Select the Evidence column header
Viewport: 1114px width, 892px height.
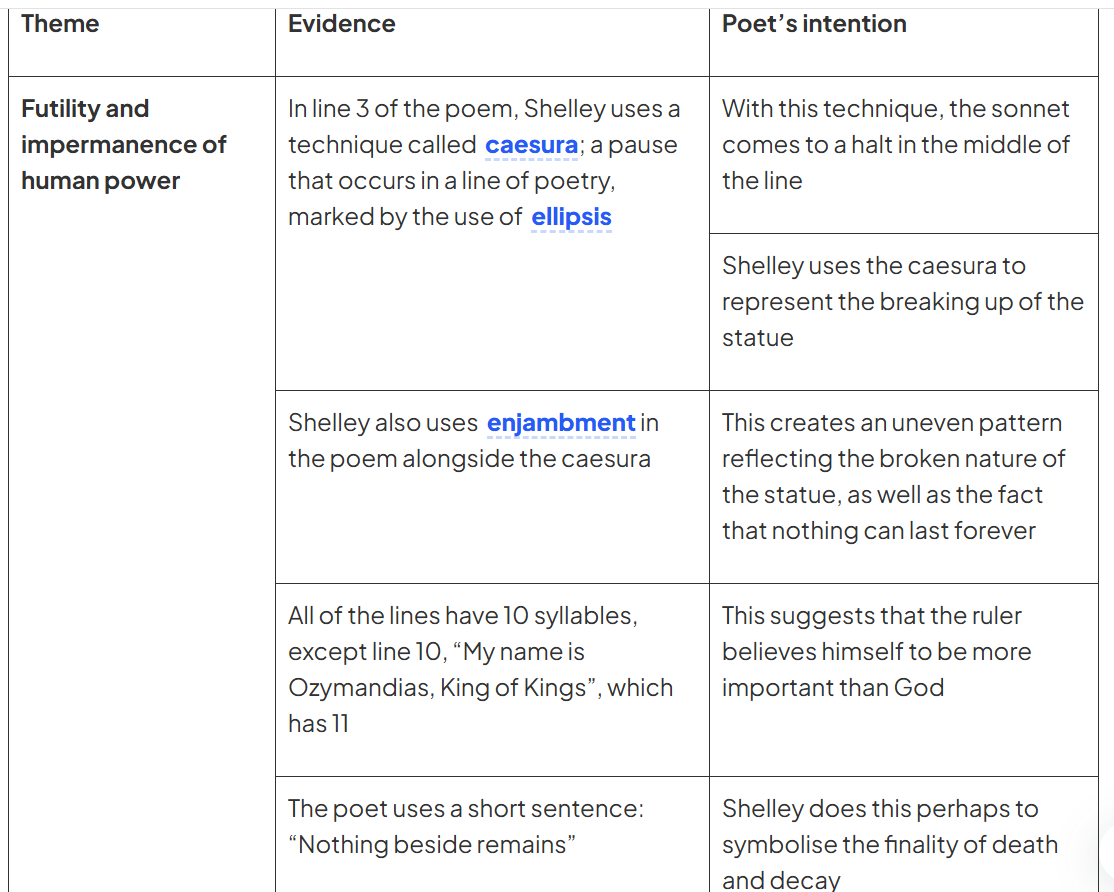342,23
